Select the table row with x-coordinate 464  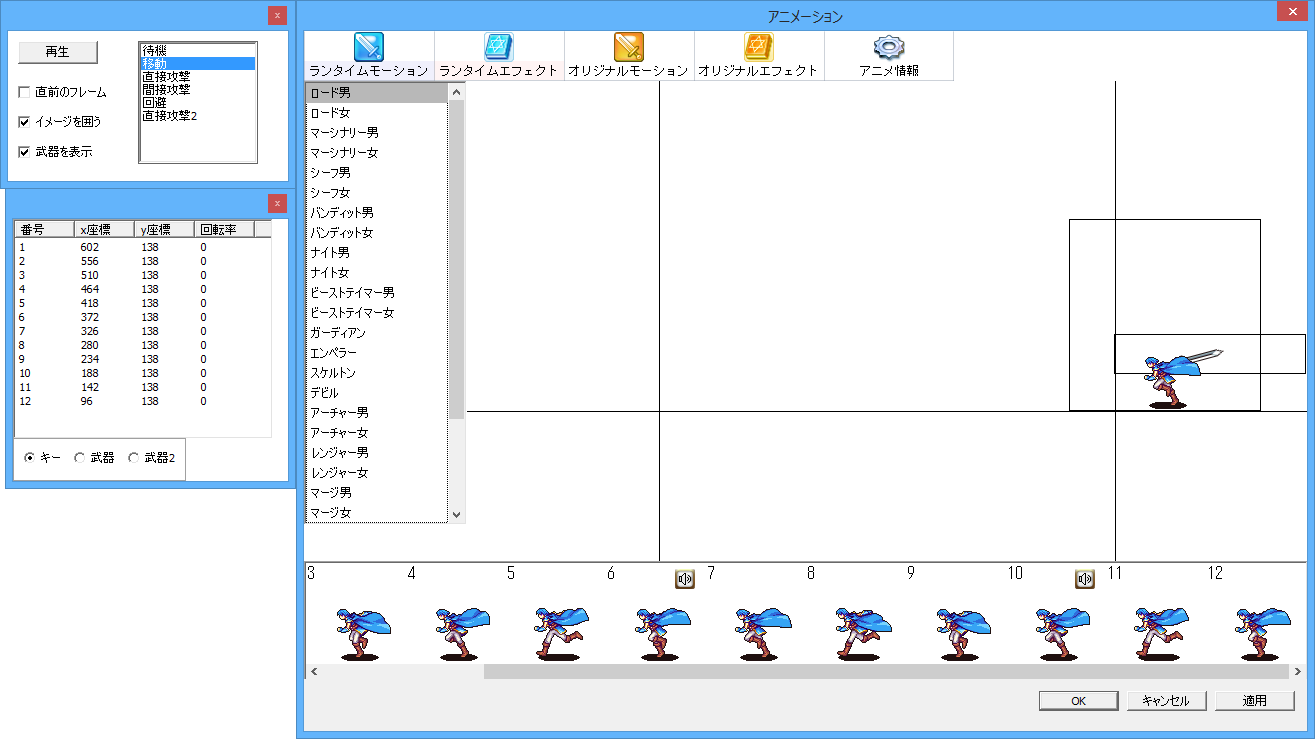pyautogui.click(x=142, y=289)
